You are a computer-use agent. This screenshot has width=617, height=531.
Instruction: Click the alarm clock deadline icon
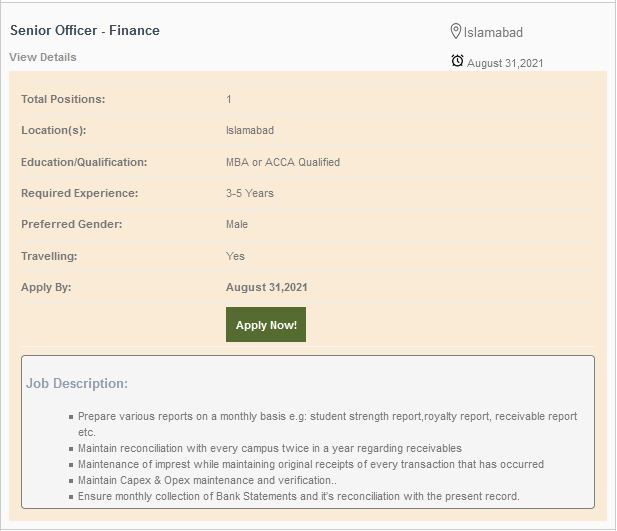click(457, 61)
